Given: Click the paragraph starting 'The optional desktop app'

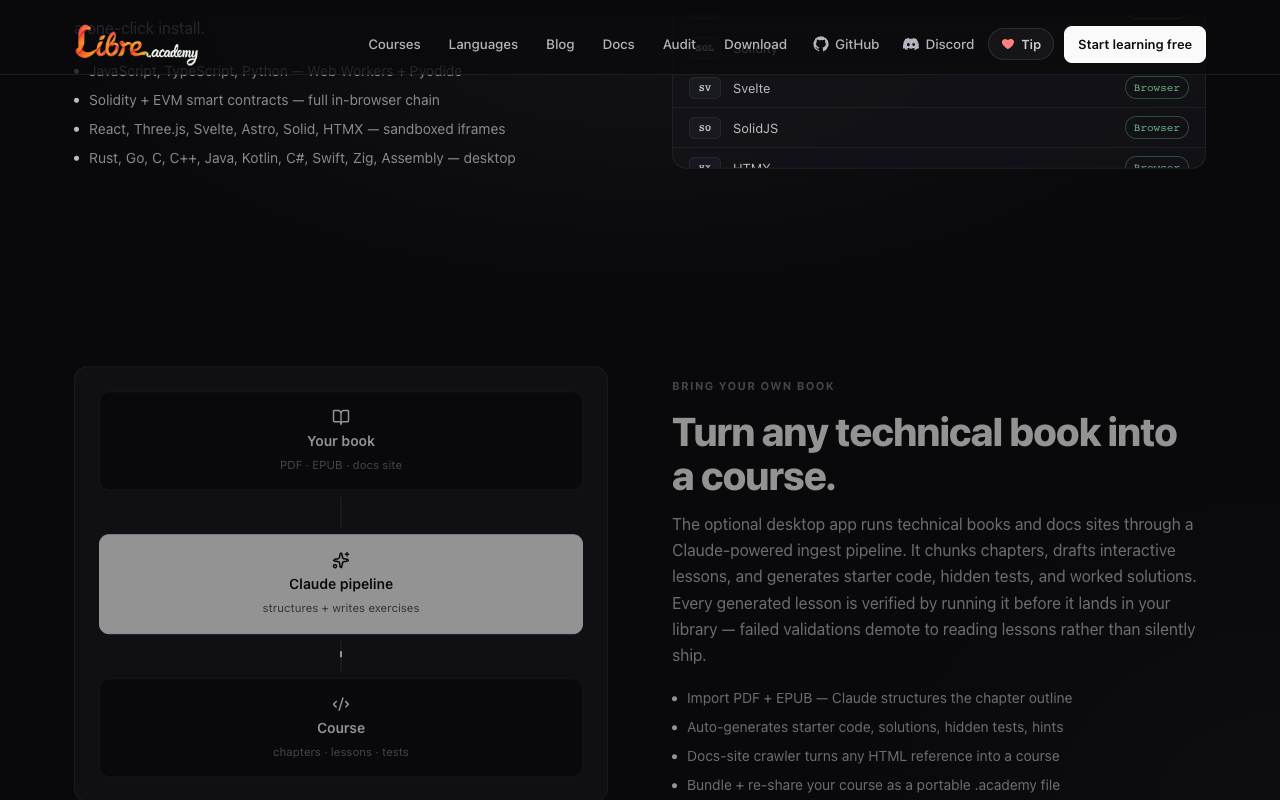Looking at the screenshot, I should click(934, 590).
